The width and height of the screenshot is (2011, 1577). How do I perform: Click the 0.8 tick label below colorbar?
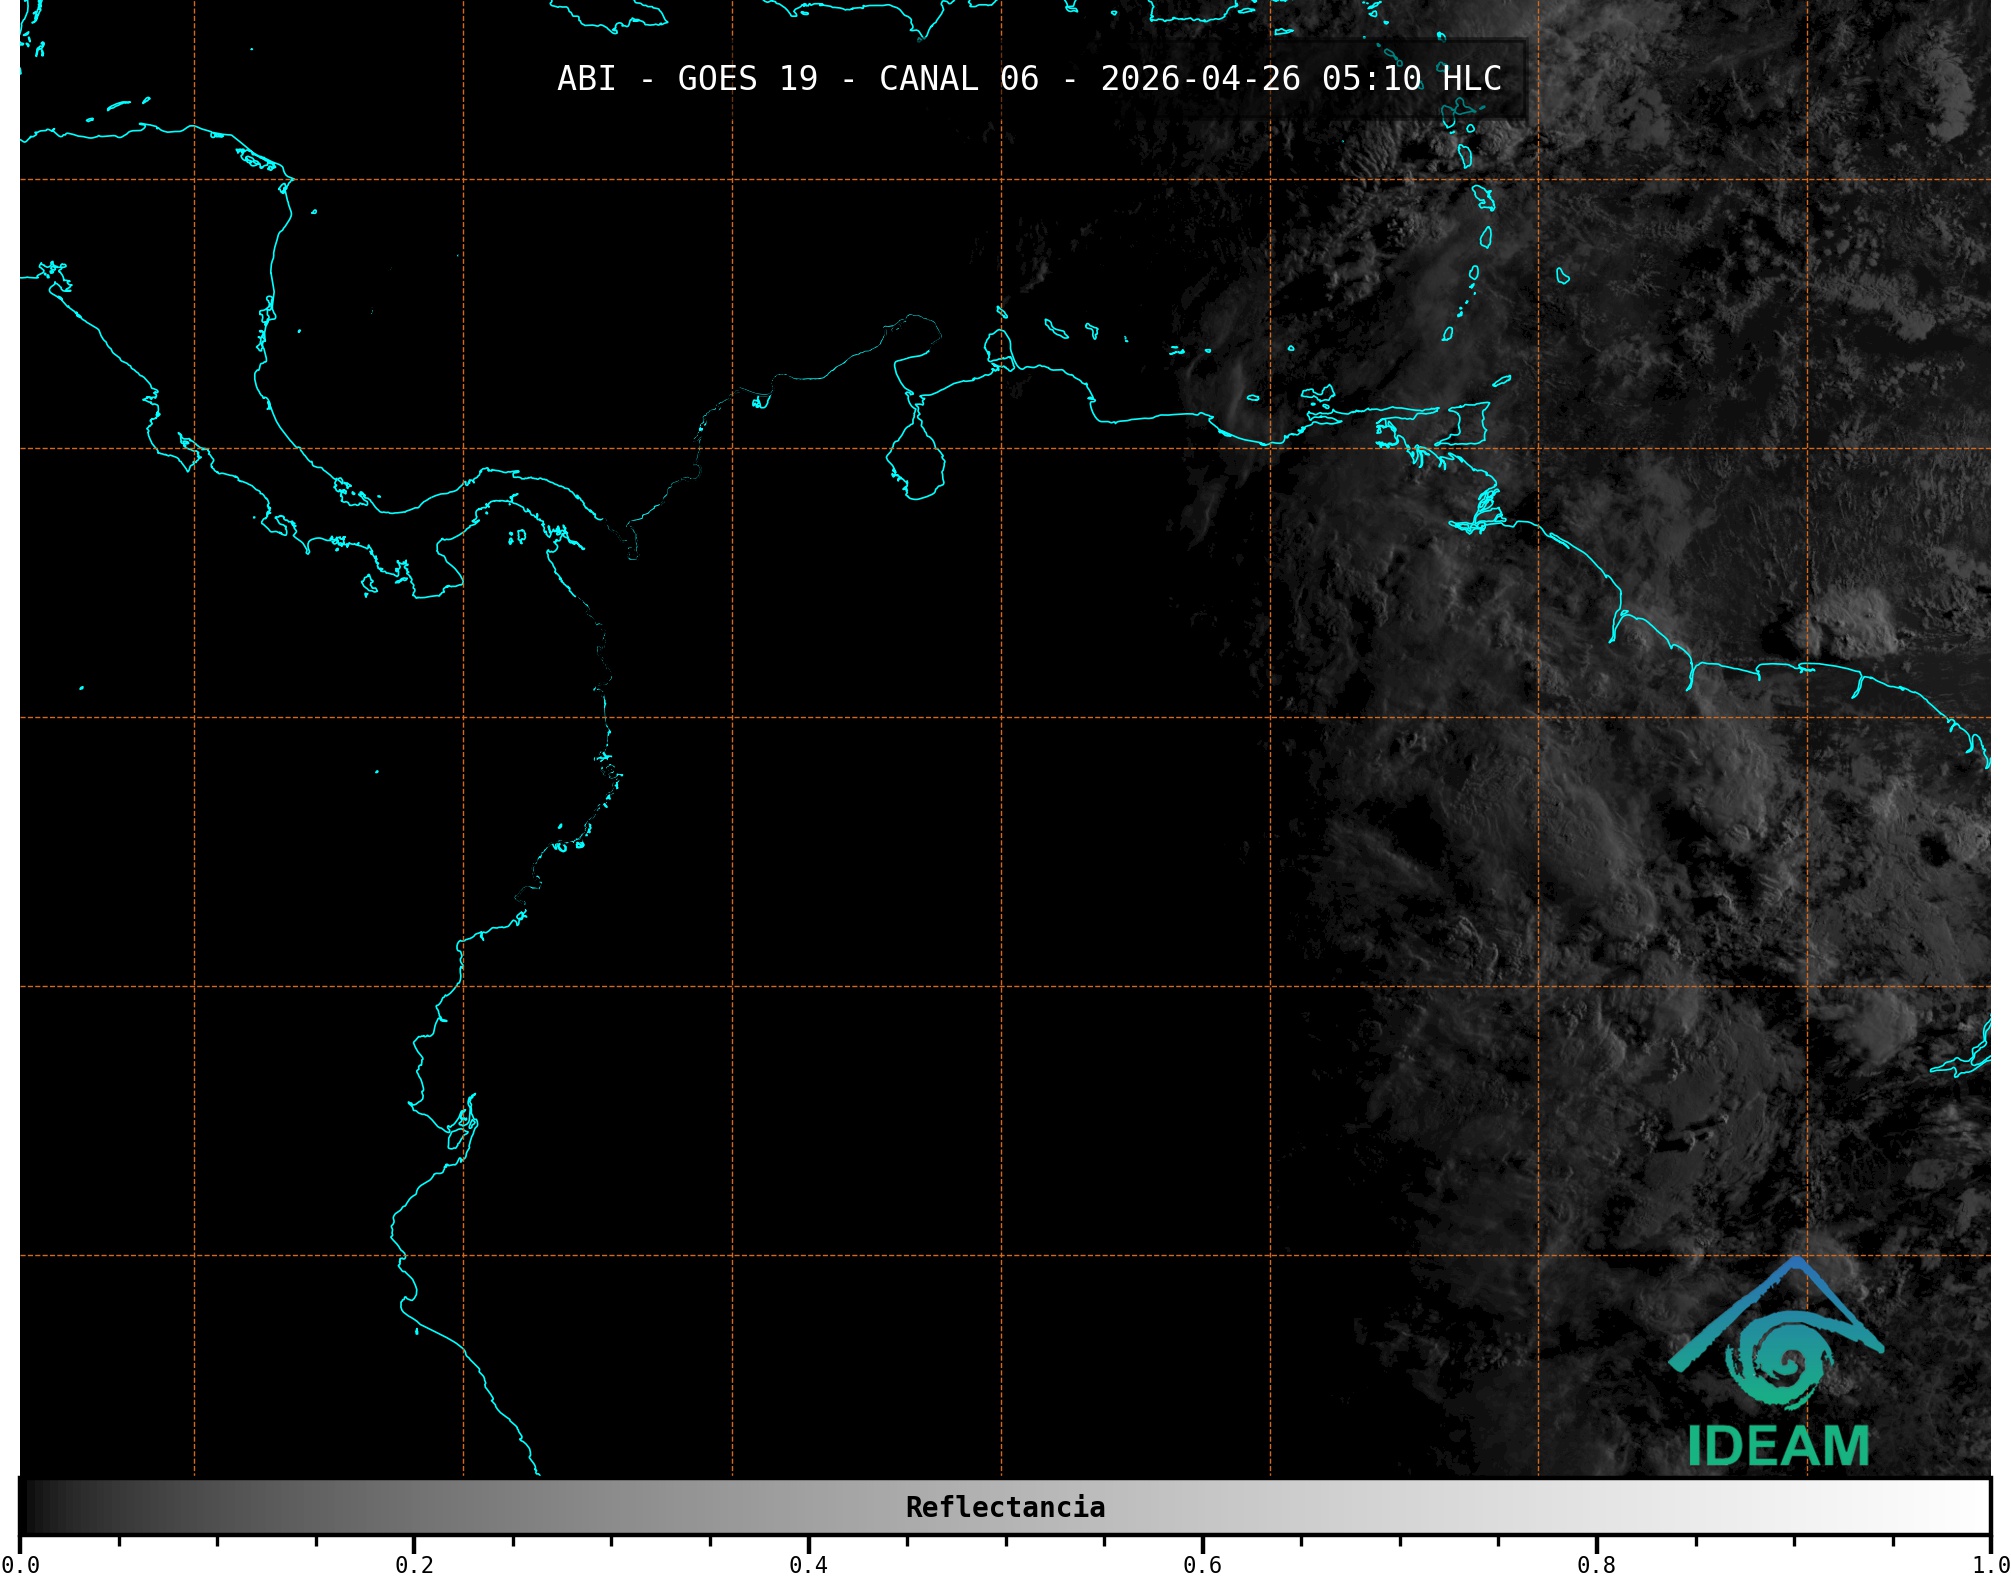click(x=1596, y=1564)
